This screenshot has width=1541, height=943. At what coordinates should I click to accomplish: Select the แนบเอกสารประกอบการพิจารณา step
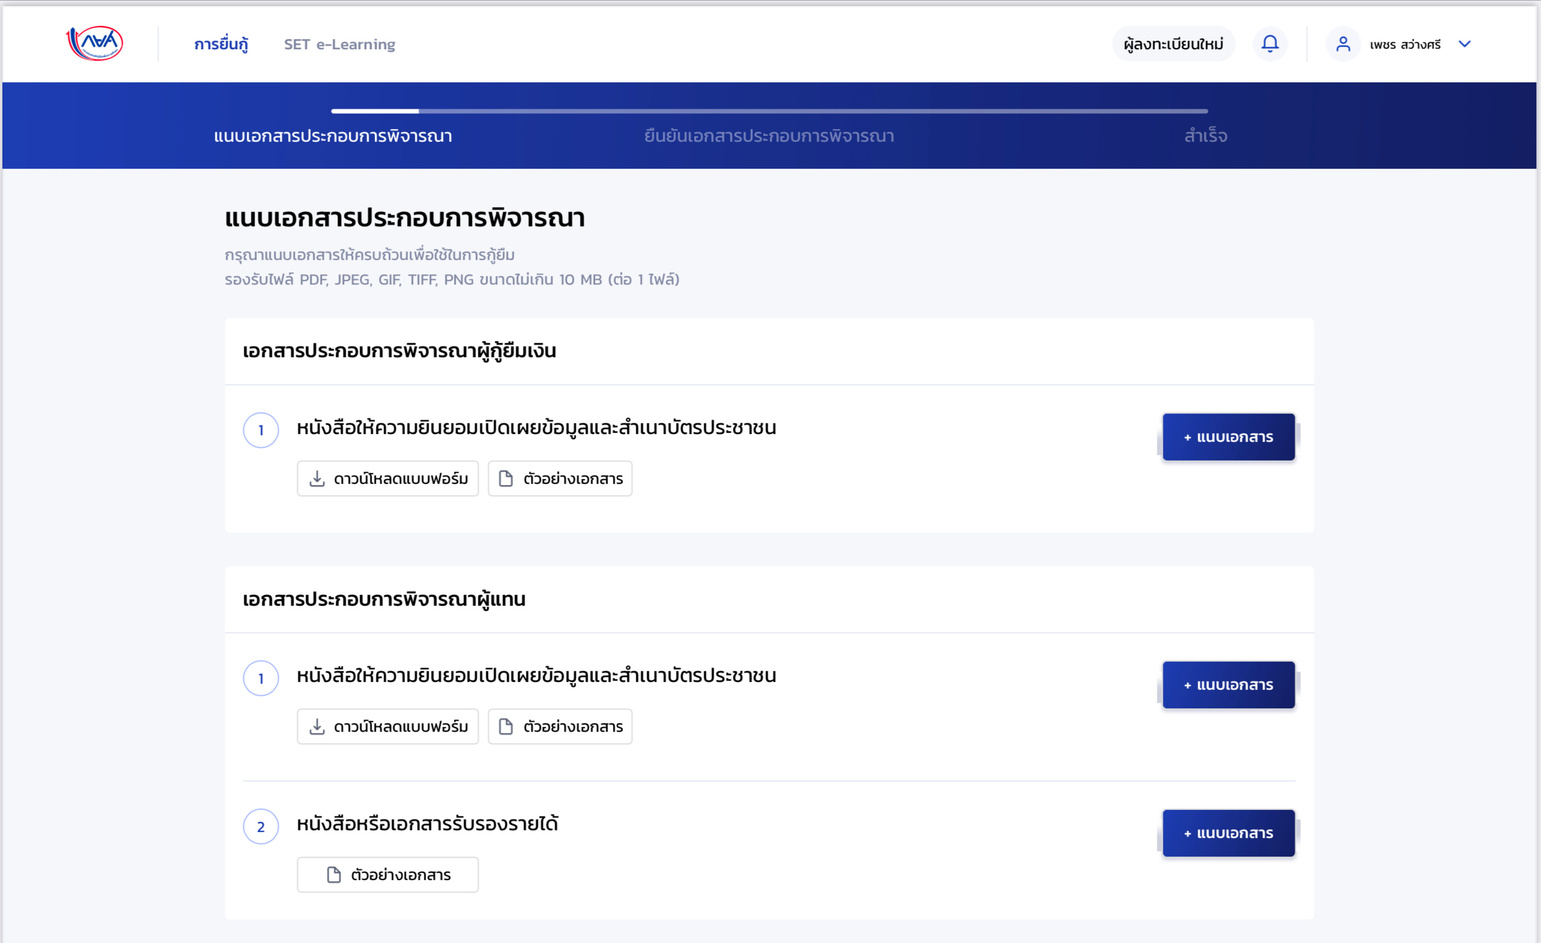click(x=333, y=136)
